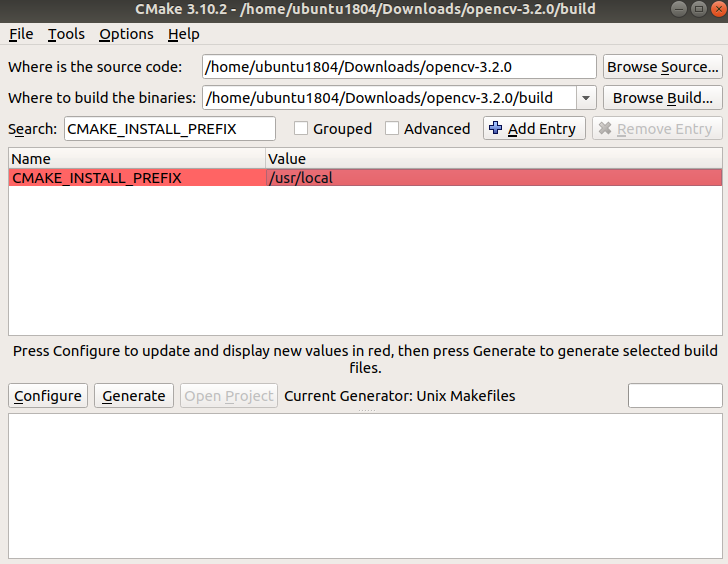The width and height of the screenshot is (728, 564).
Task: Select the CMAKE_INSTALL_PREFIX row name
Action: coord(137,178)
